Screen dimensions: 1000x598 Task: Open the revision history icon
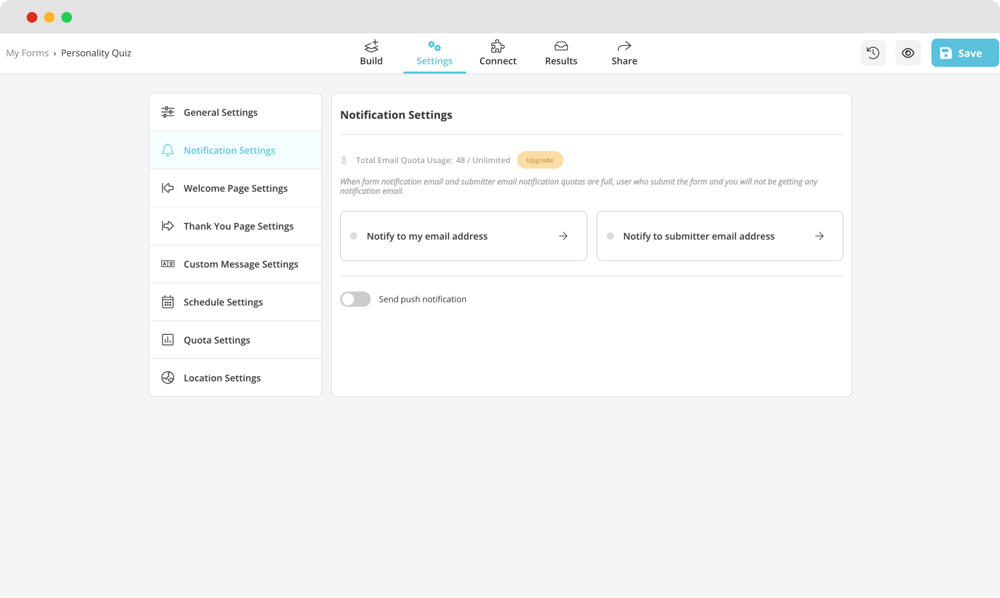[x=872, y=52]
